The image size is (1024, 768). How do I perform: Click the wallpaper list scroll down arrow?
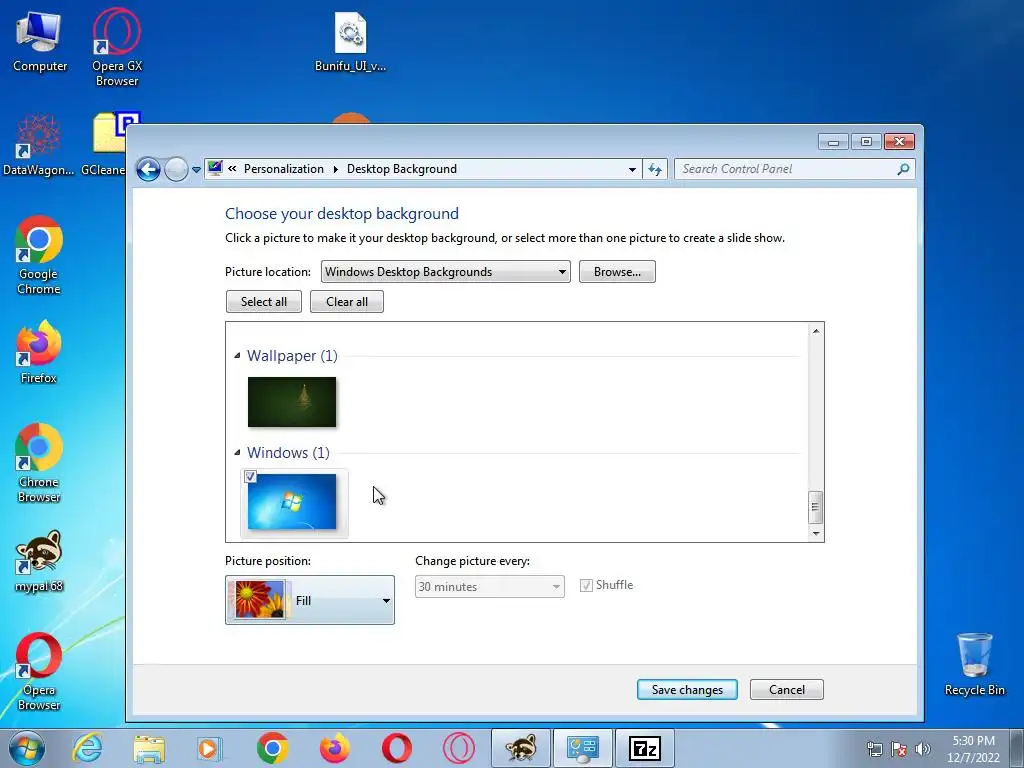click(x=816, y=534)
